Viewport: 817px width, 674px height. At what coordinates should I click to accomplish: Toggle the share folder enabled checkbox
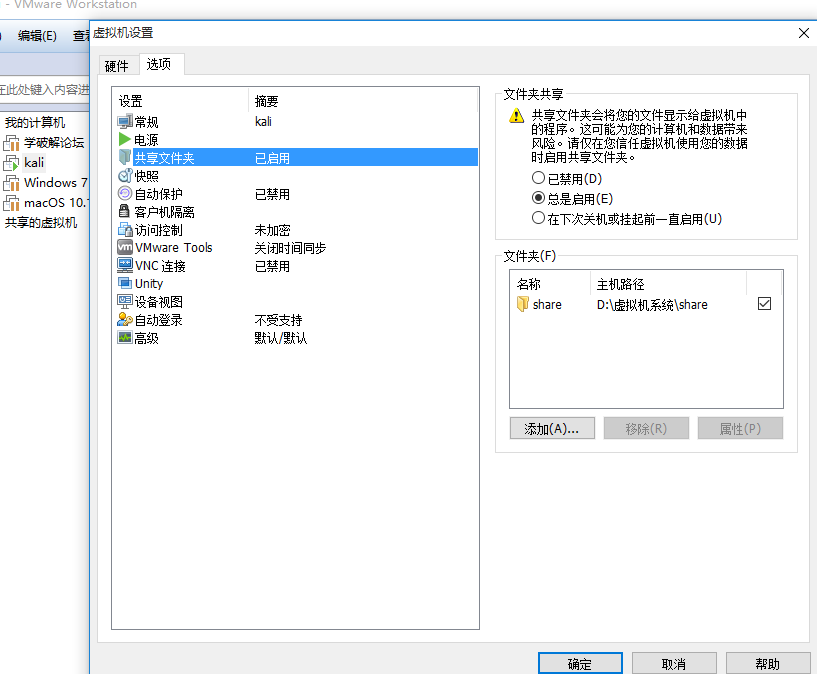(764, 304)
